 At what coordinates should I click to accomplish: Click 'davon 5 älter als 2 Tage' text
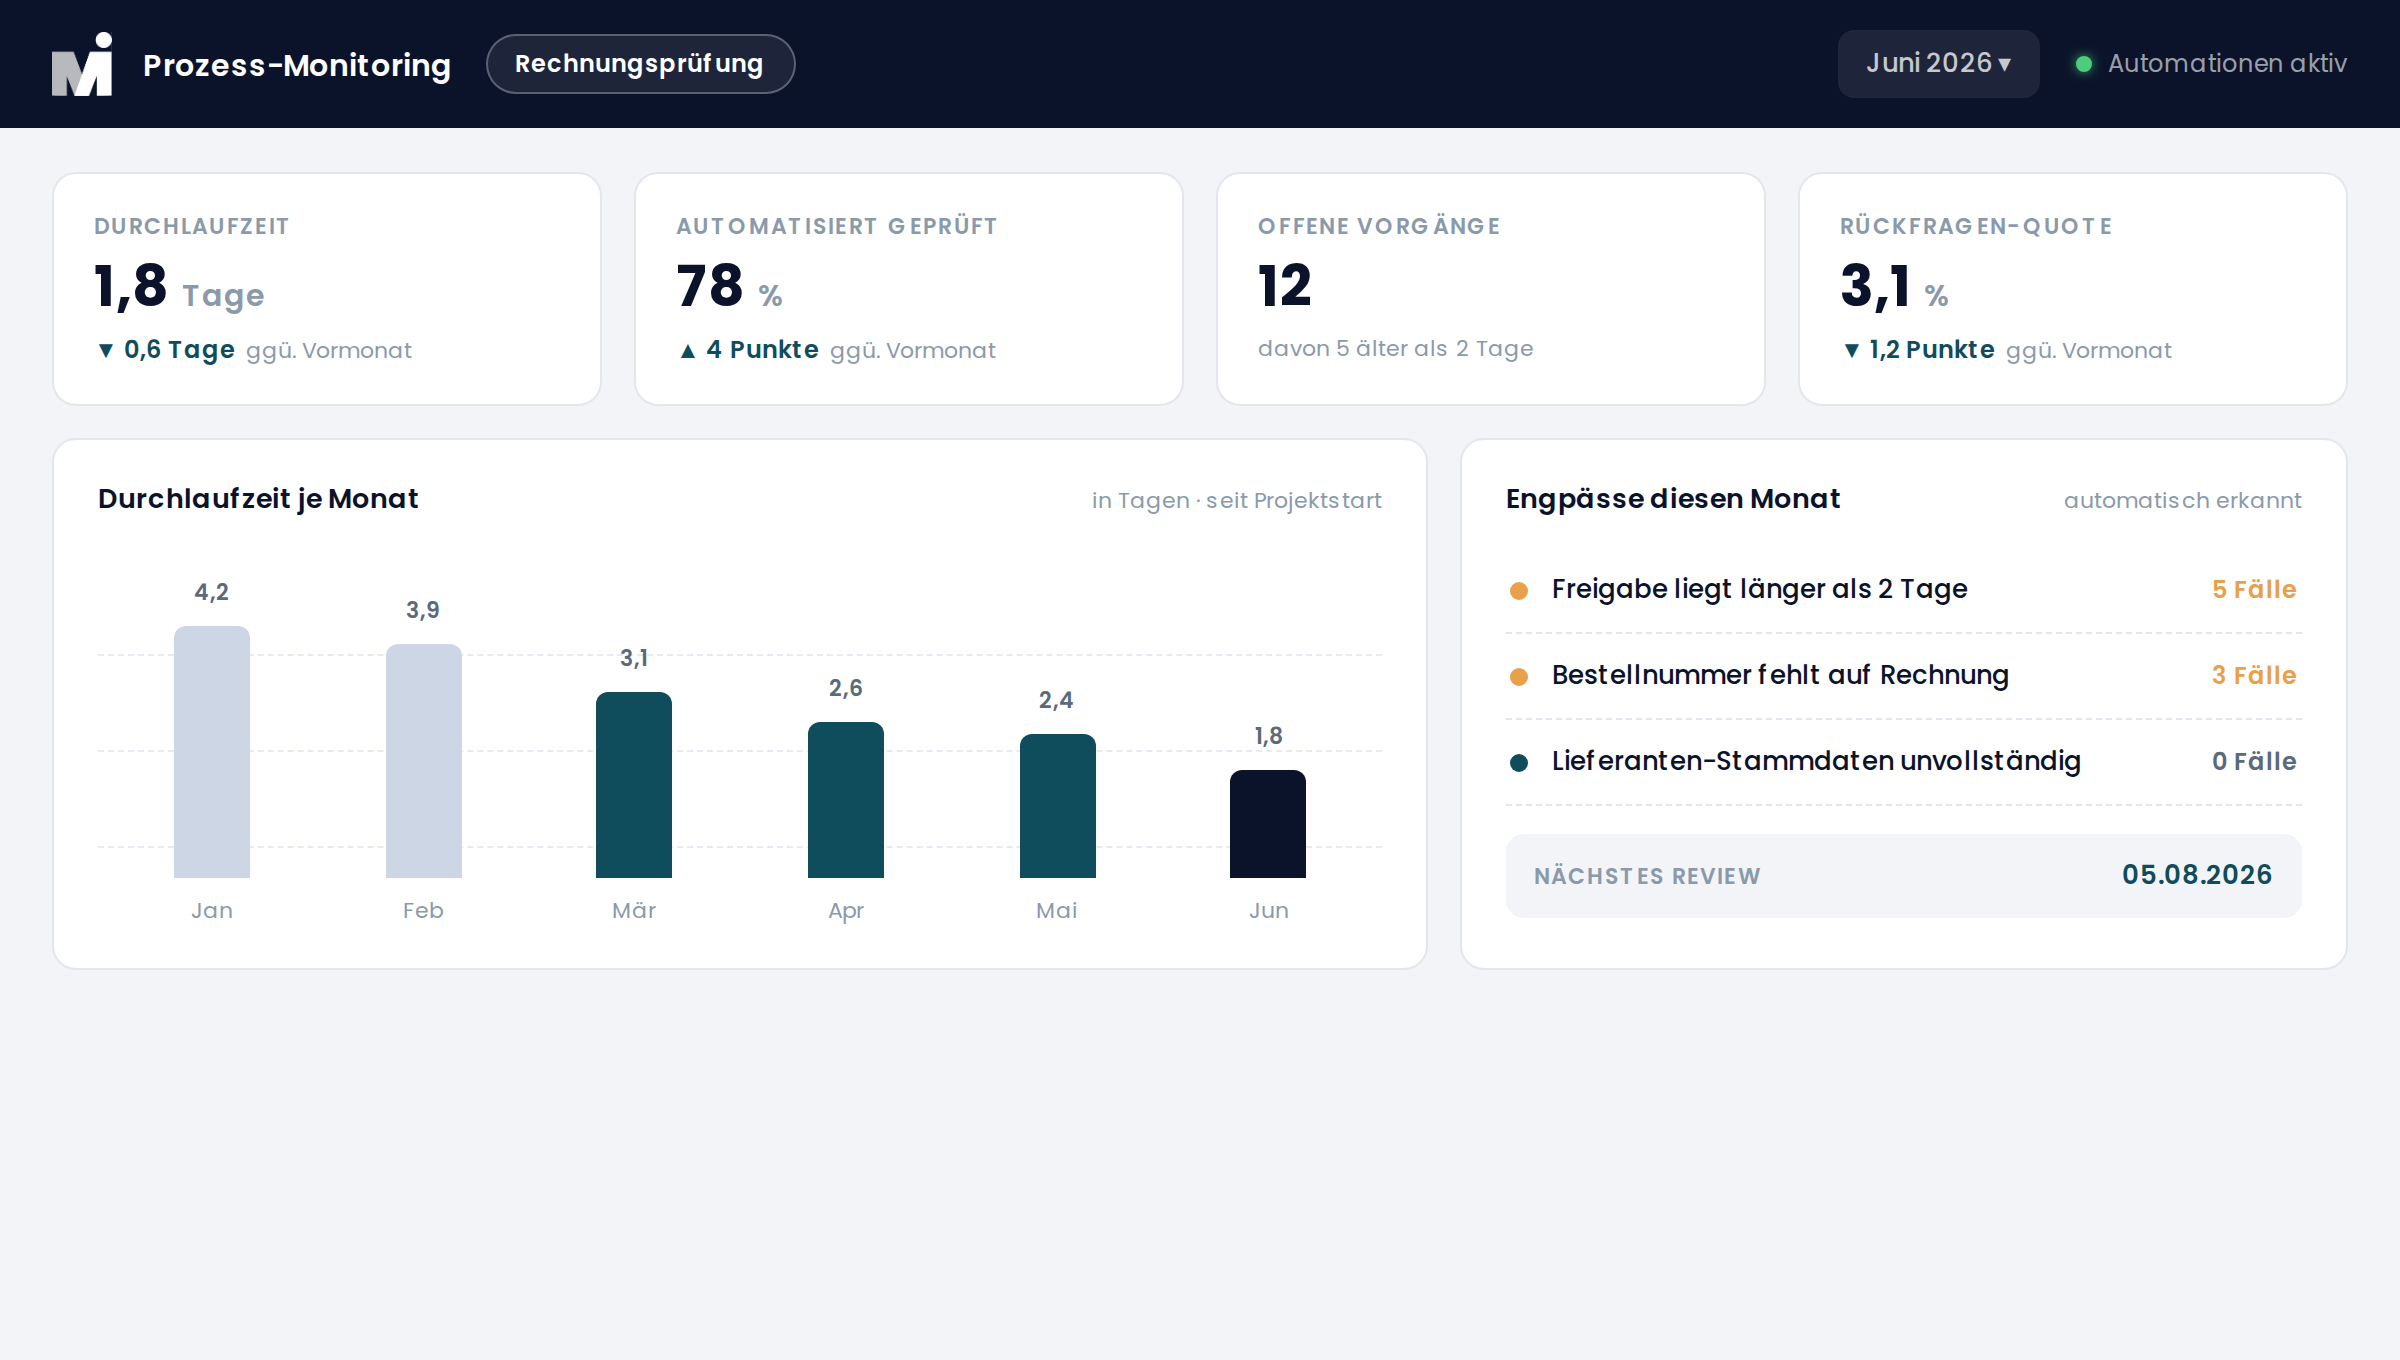tap(1395, 349)
